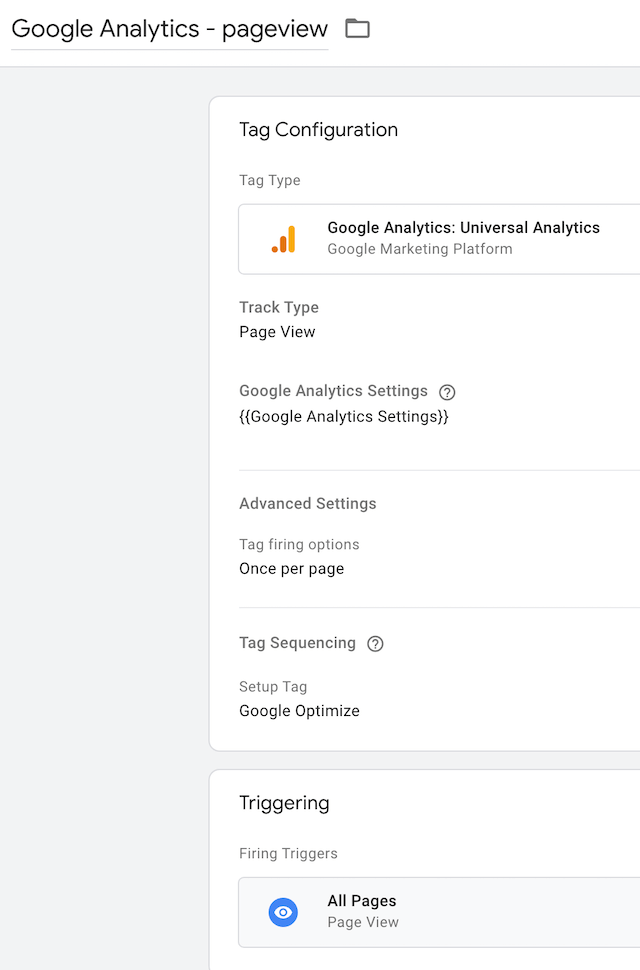Expand the Advanced Settings section
The height and width of the screenshot is (970, 640).
[307, 504]
